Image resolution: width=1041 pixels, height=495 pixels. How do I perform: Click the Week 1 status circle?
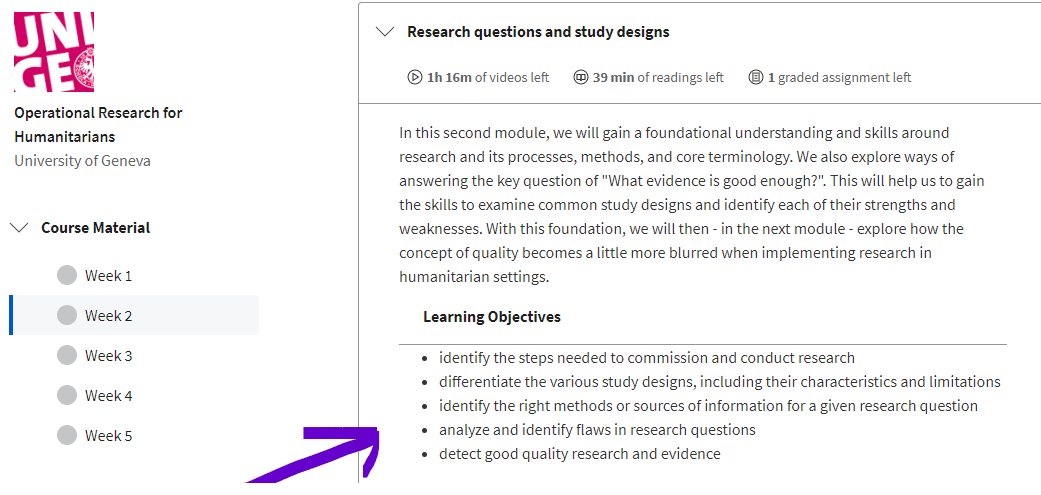67,276
